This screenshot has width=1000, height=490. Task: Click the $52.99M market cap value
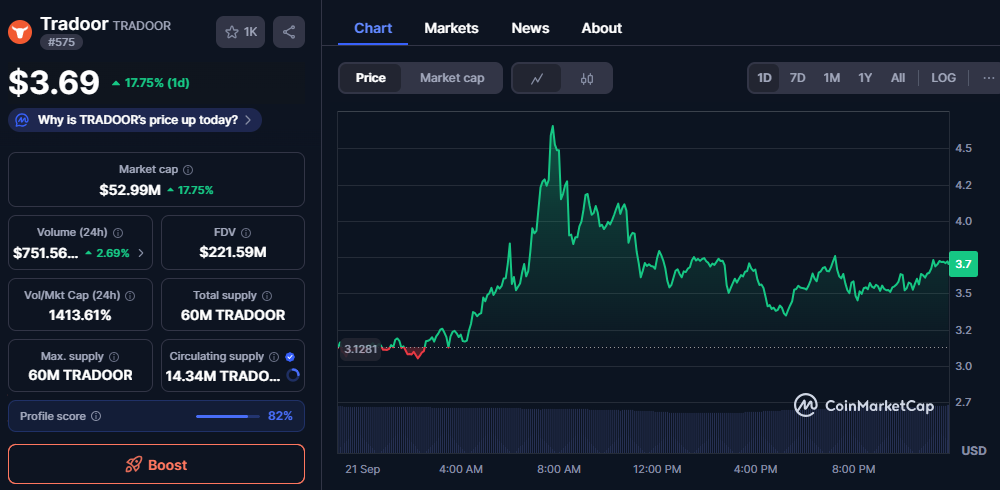[x=129, y=190]
